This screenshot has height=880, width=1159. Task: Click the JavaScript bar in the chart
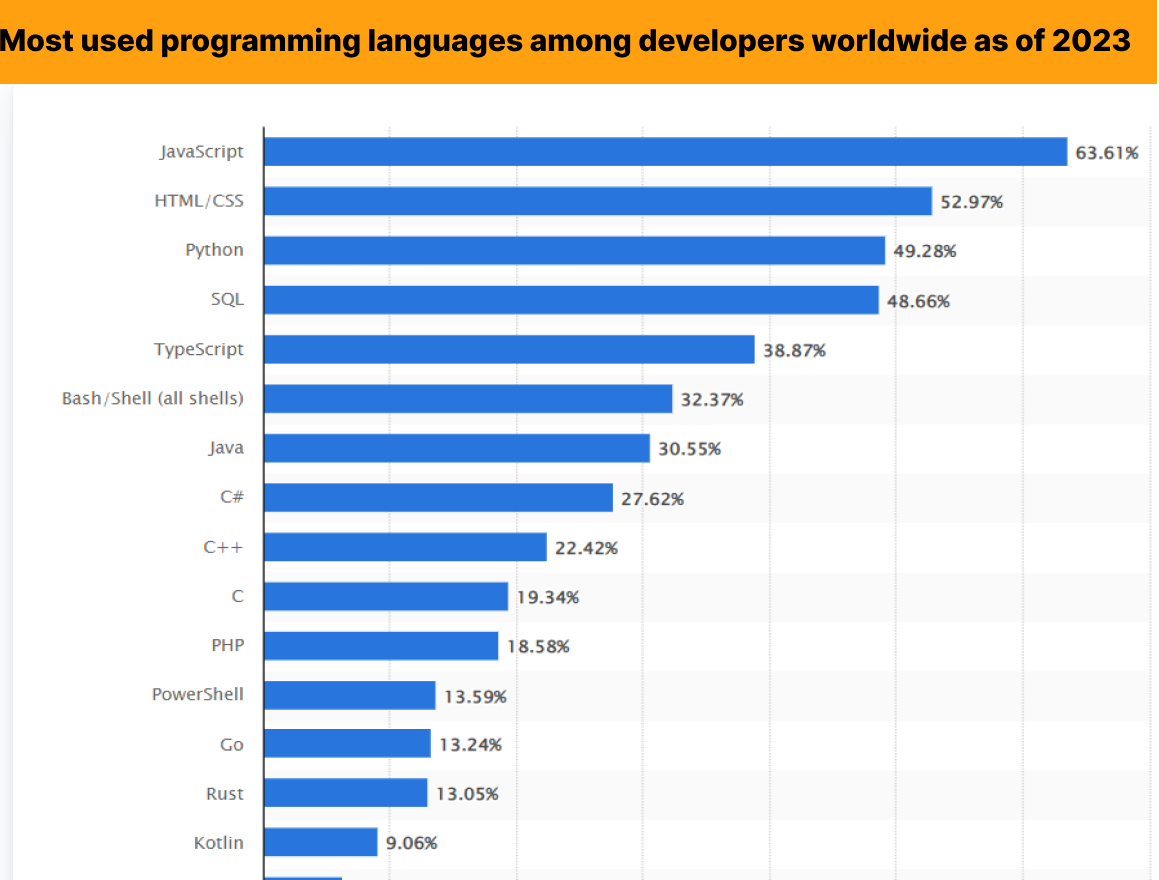click(x=666, y=151)
